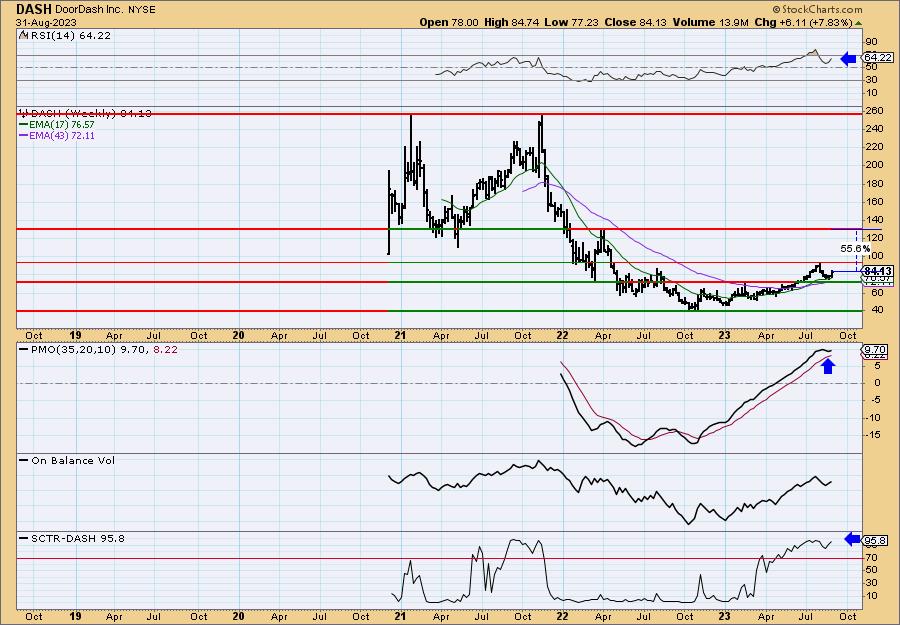
Task: Click the Volume 13.9M value
Action: tap(712, 22)
